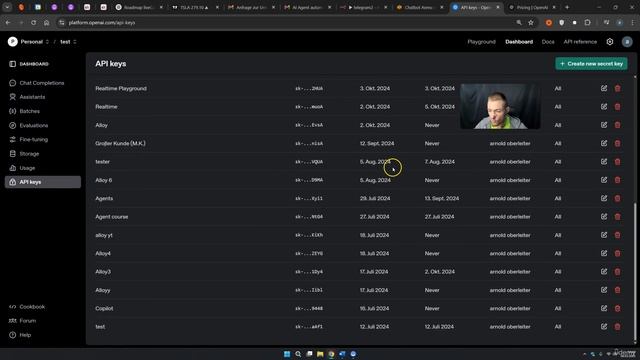The width and height of the screenshot is (640, 360).
Task: Select API keys in sidebar
Action: [42, 182]
